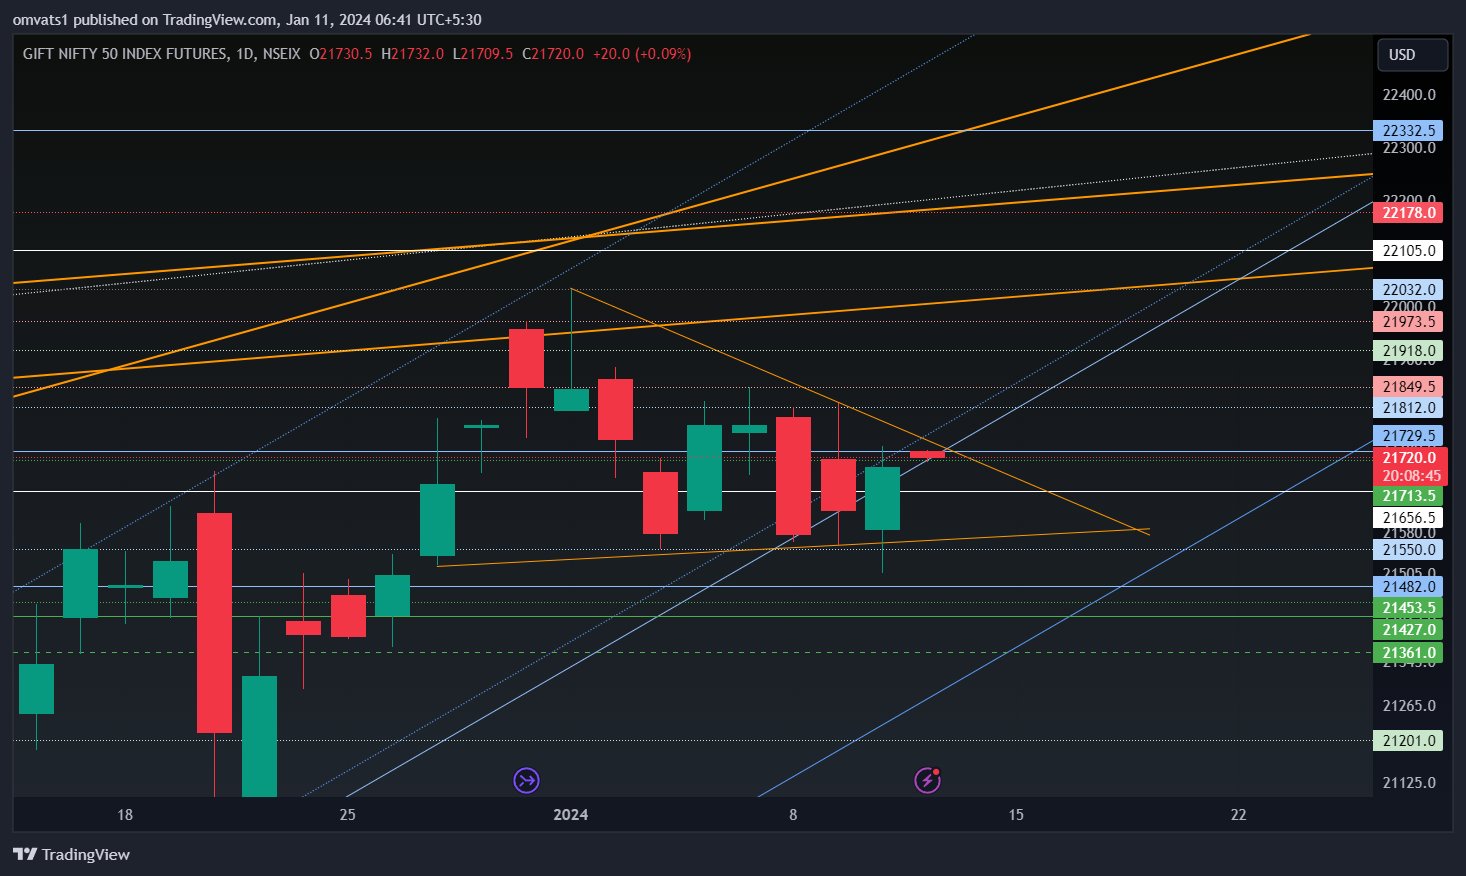
Task: Click the green 21453.5 price label
Action: coord(1408,608)
